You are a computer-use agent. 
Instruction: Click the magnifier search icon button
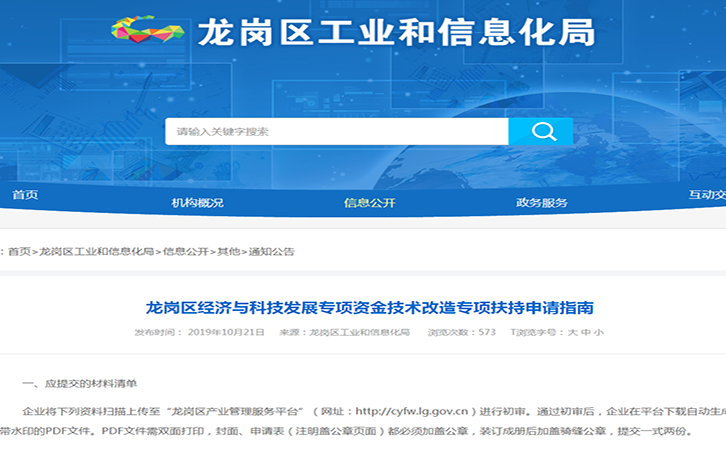(541, 132)
